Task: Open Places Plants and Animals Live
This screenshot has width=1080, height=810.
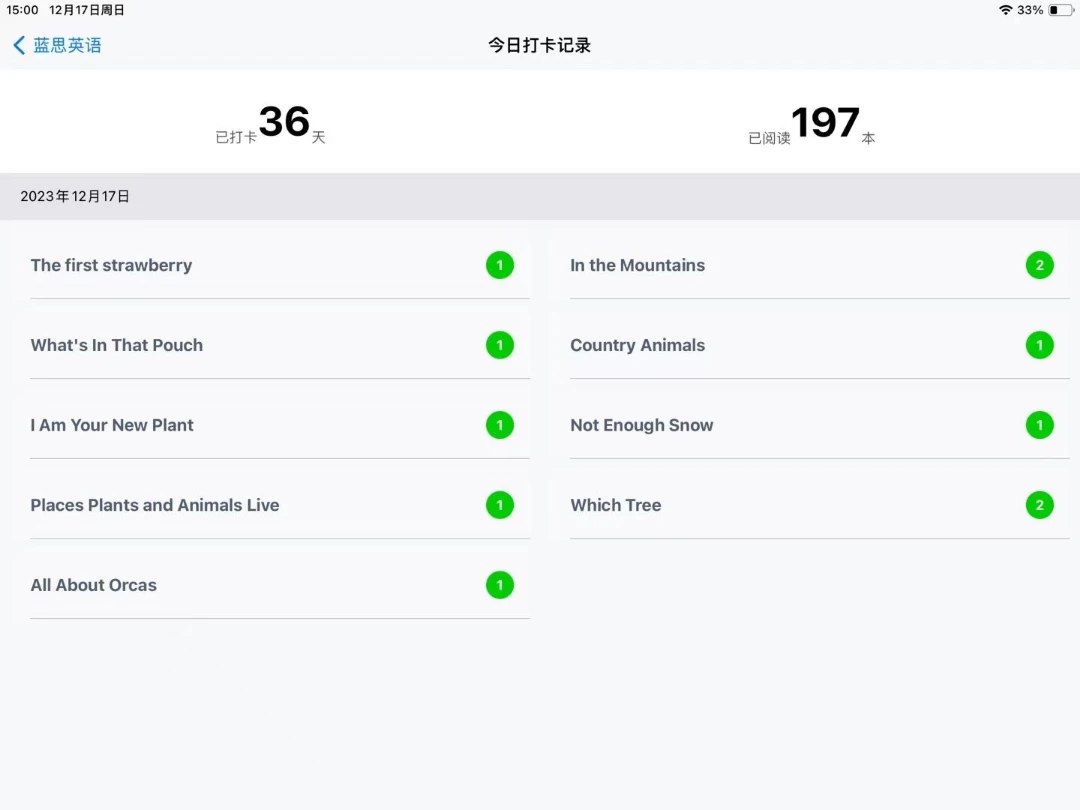Action: (155, 505)
